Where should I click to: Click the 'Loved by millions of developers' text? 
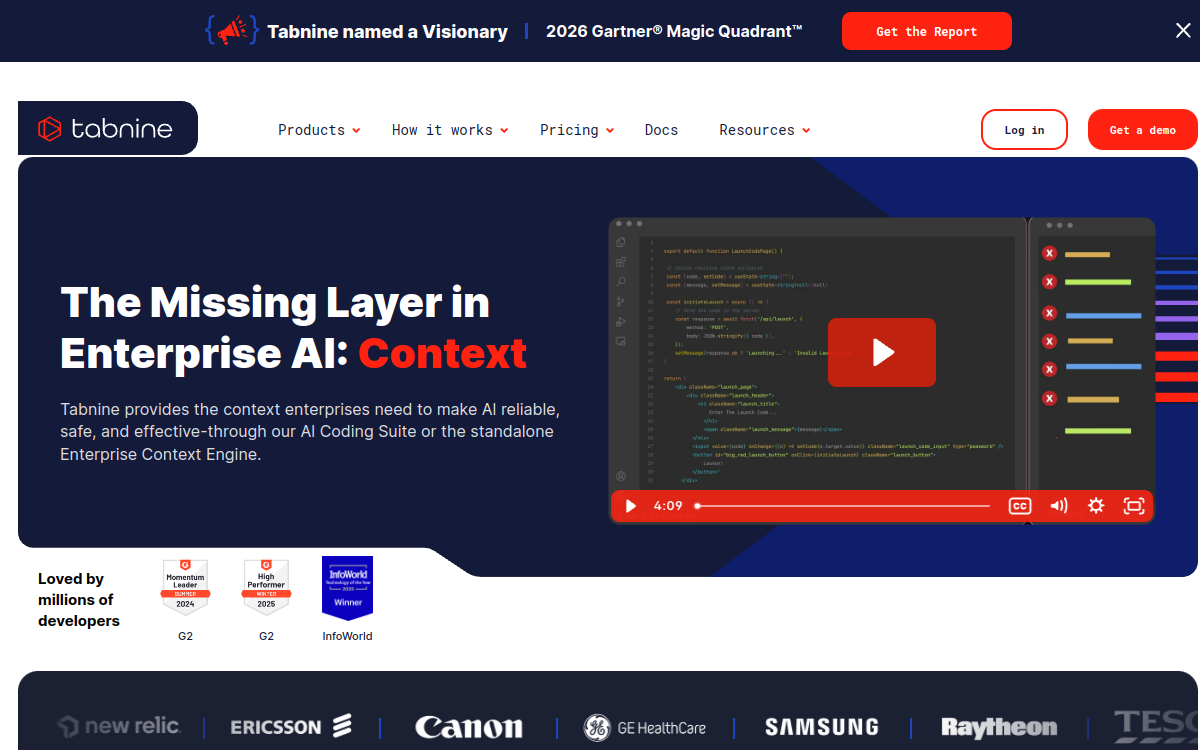[x=78, y=600]
